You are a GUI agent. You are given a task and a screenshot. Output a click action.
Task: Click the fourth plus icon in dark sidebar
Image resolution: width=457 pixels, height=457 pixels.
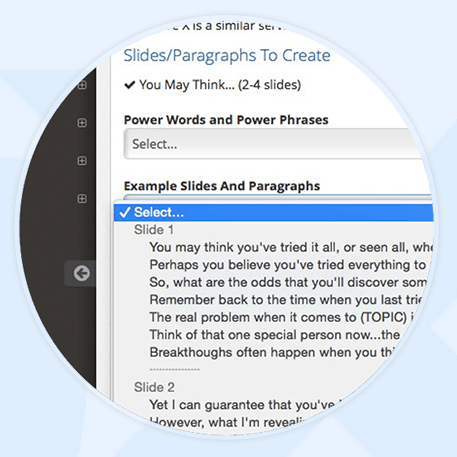(x=82, y=199)
